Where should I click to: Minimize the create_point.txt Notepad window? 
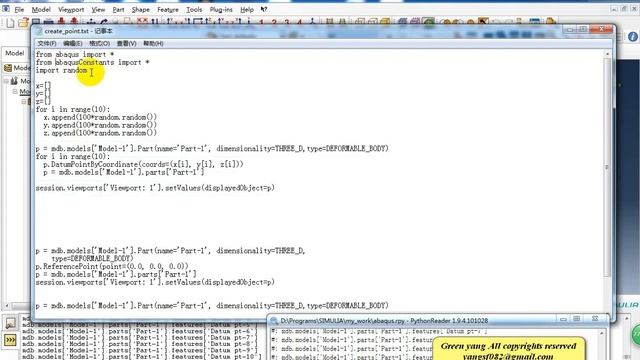570,29
